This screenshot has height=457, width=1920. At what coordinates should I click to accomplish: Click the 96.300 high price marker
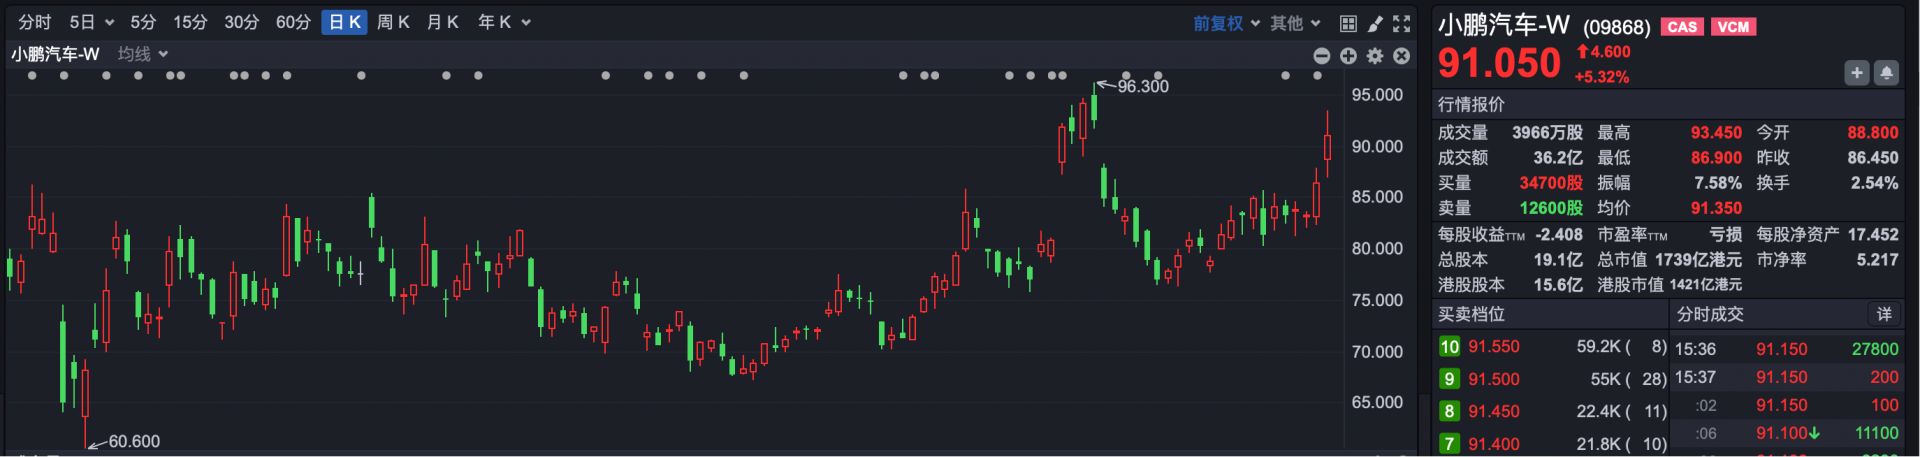(x=1142, y=86)
